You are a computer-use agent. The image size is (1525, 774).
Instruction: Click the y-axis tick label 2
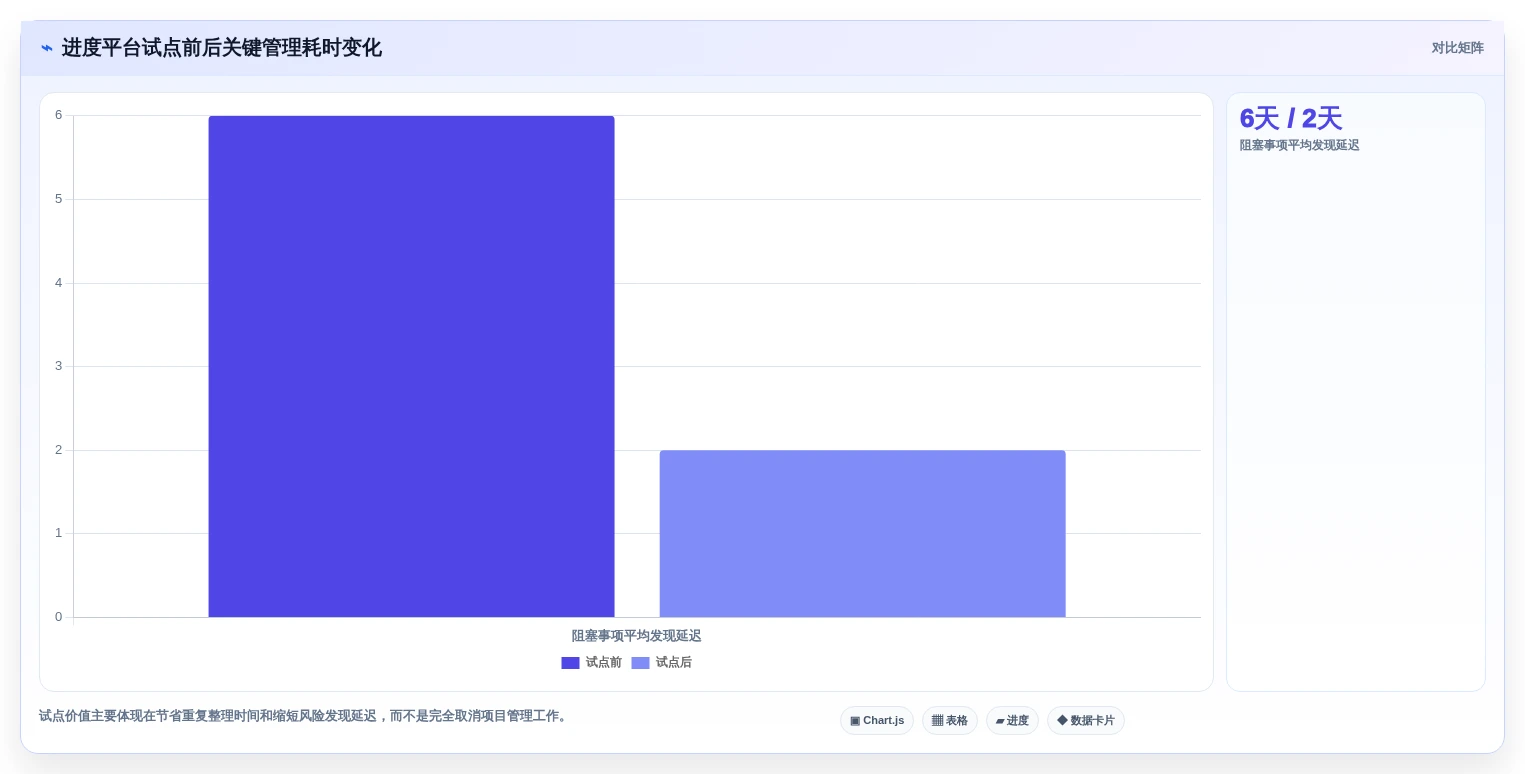[58, 450]
